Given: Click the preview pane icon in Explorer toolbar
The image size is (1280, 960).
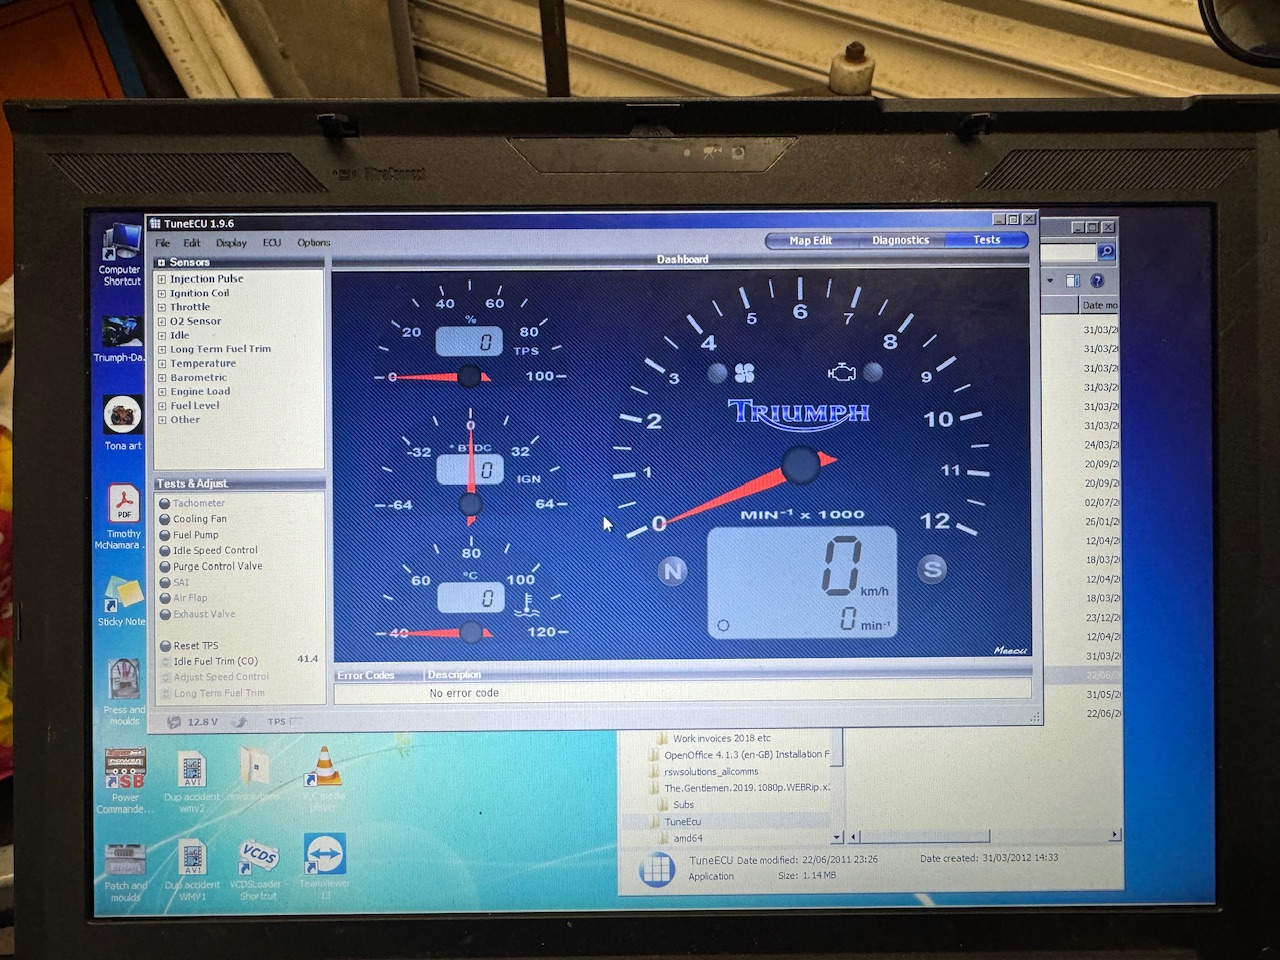Looking at the screenshot, I should point(1072,281).
